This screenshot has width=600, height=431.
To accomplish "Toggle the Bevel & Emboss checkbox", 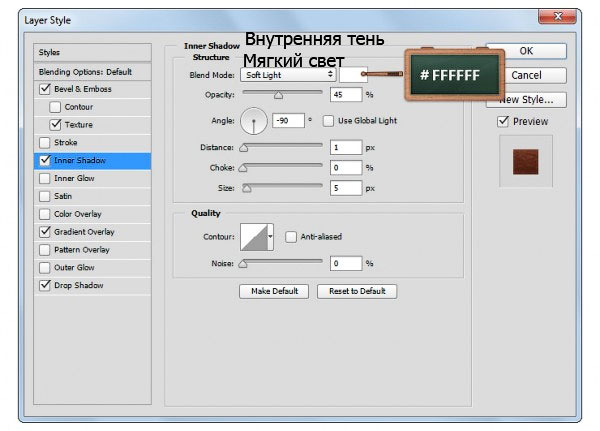I will 45,89.
